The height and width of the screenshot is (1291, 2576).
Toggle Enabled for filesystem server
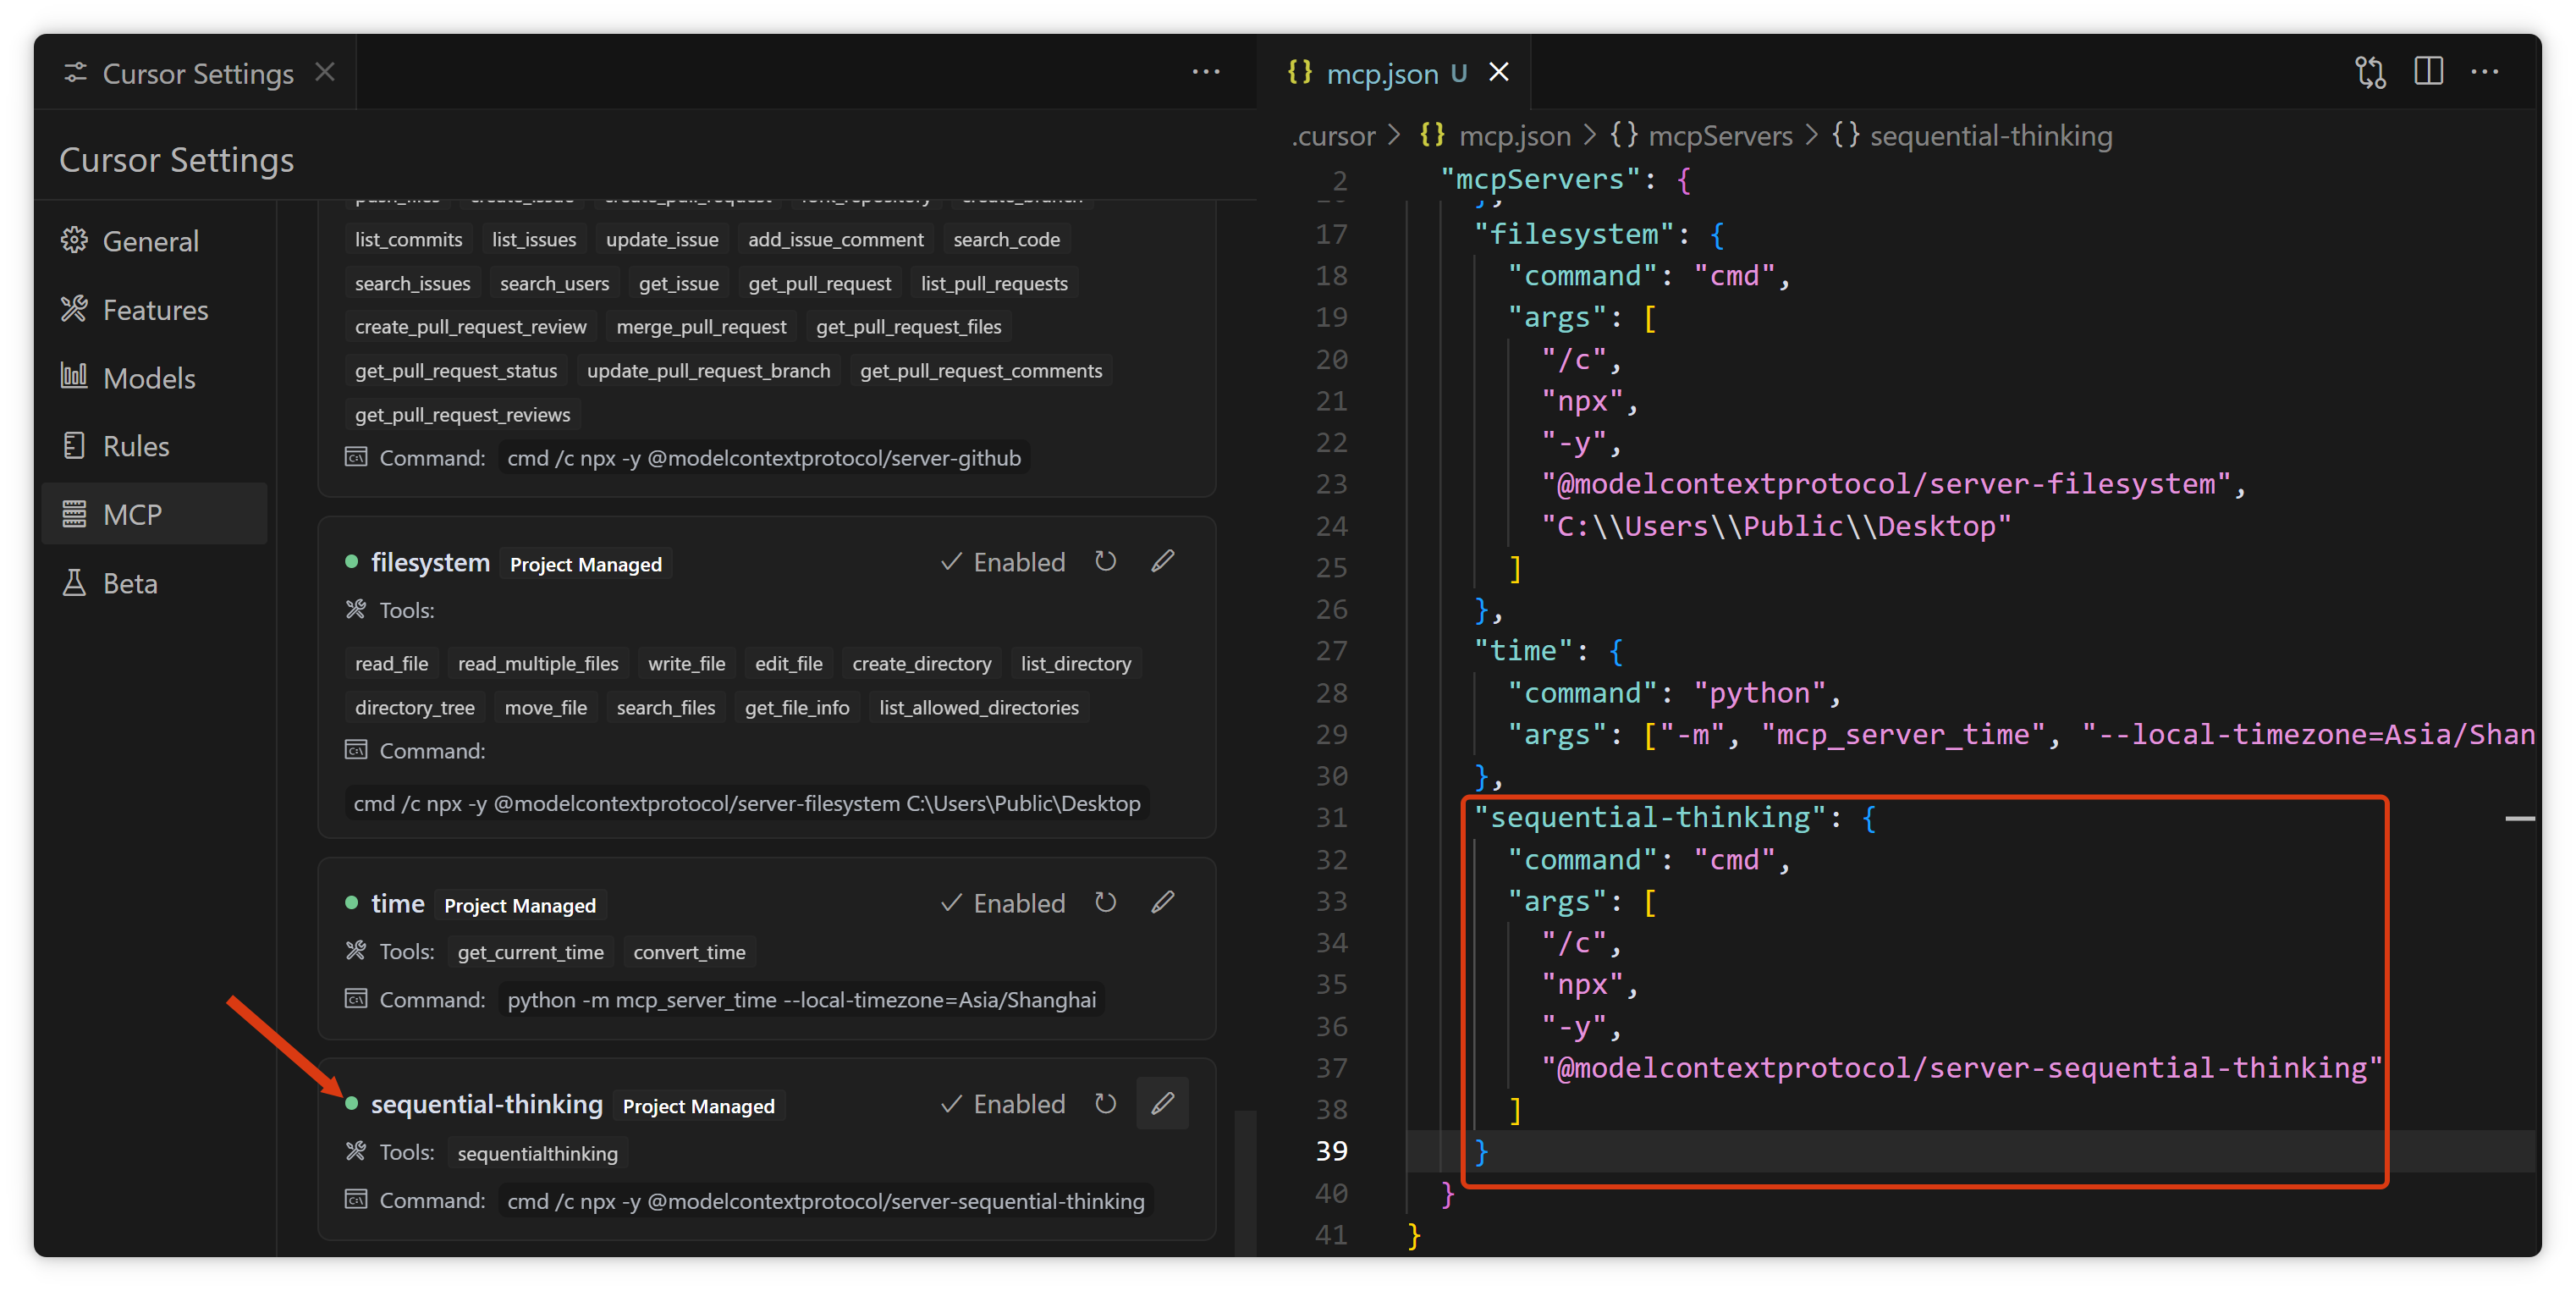click(1003, 562)
